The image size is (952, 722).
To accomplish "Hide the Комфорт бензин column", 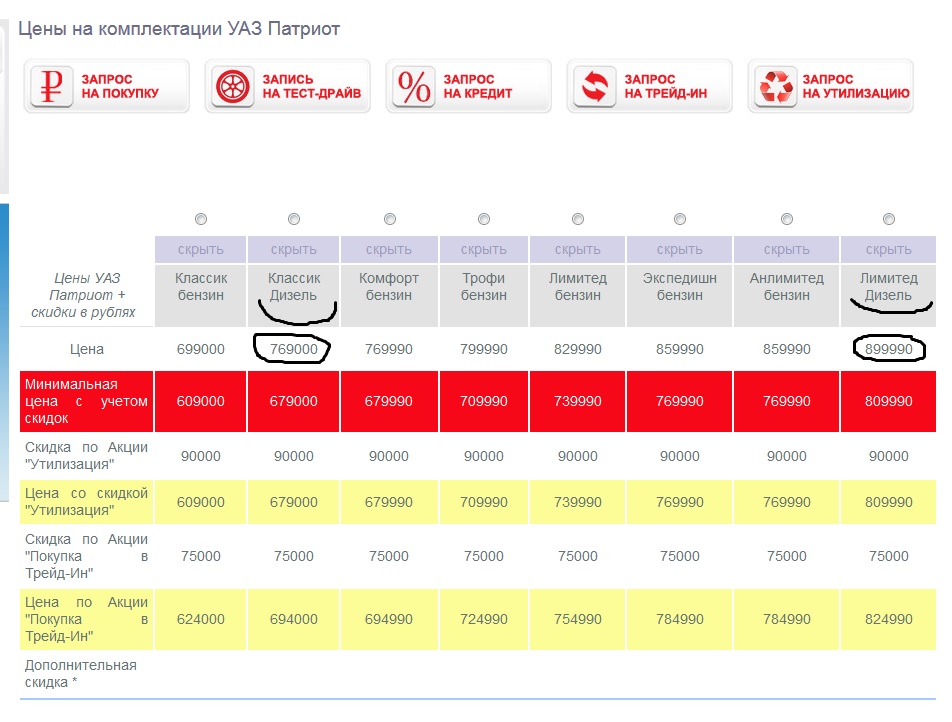I will click(x=389, y=250).
